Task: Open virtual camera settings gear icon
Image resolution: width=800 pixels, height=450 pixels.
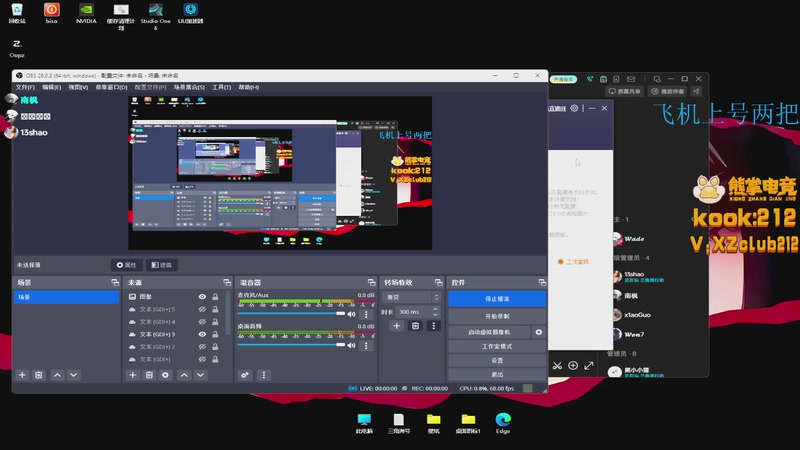Action: [539, 332]
